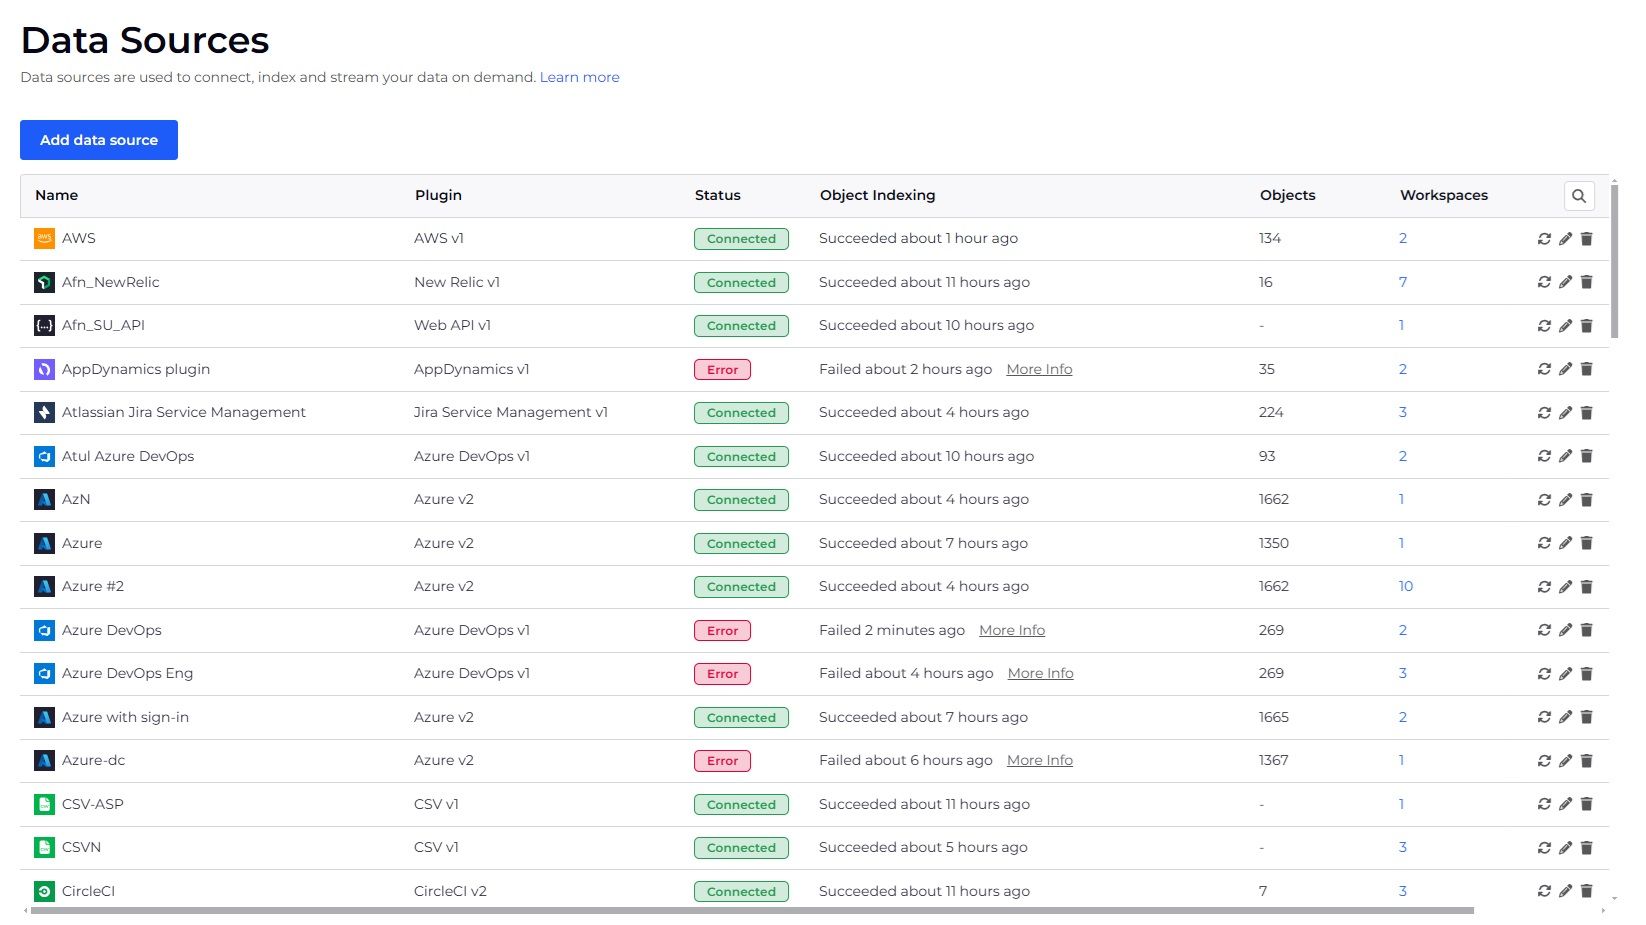Open More Info for AppDynamics plugin failure
Viewport: 1646px width, 925px height.
tap(1039, 369)
